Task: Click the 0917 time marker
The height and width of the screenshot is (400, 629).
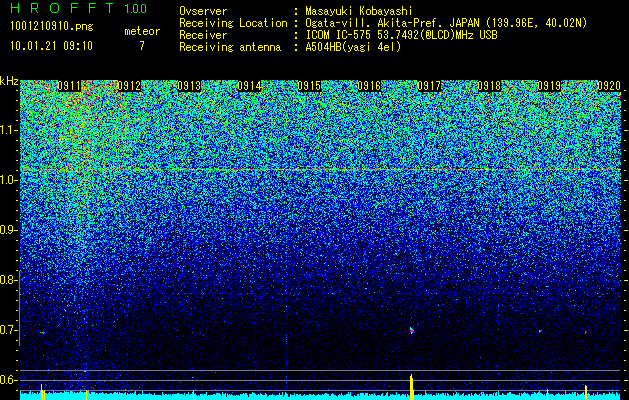Action: pyautogui.click(x=429, y=86)
